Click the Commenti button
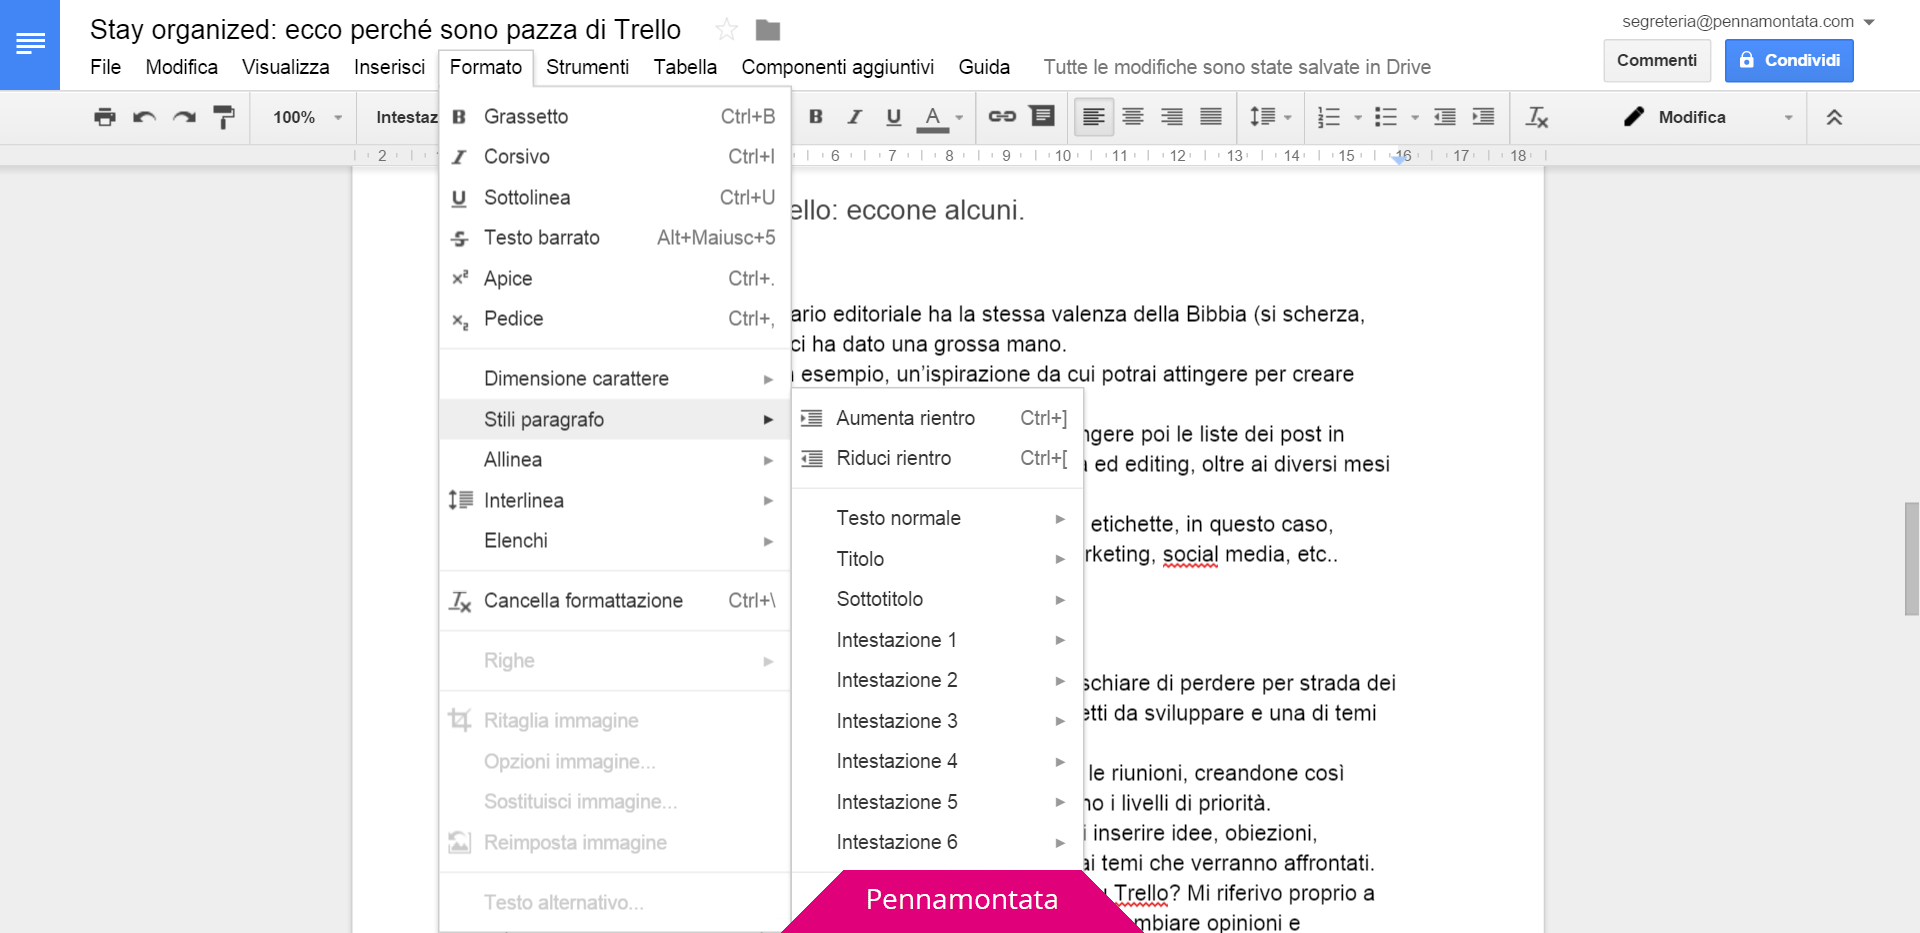1920x933 pixels. [1656, 60]
